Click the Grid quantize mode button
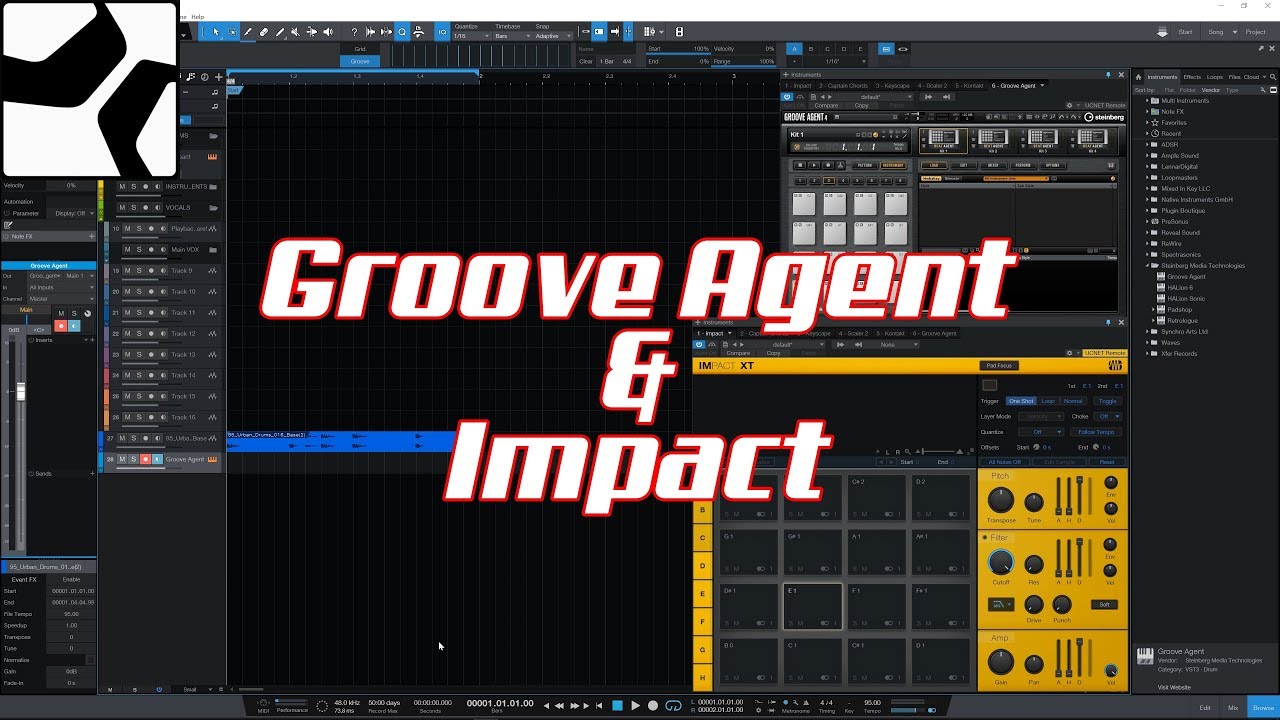The width and height of the screenshot is (1280, 720). (360, 49)
